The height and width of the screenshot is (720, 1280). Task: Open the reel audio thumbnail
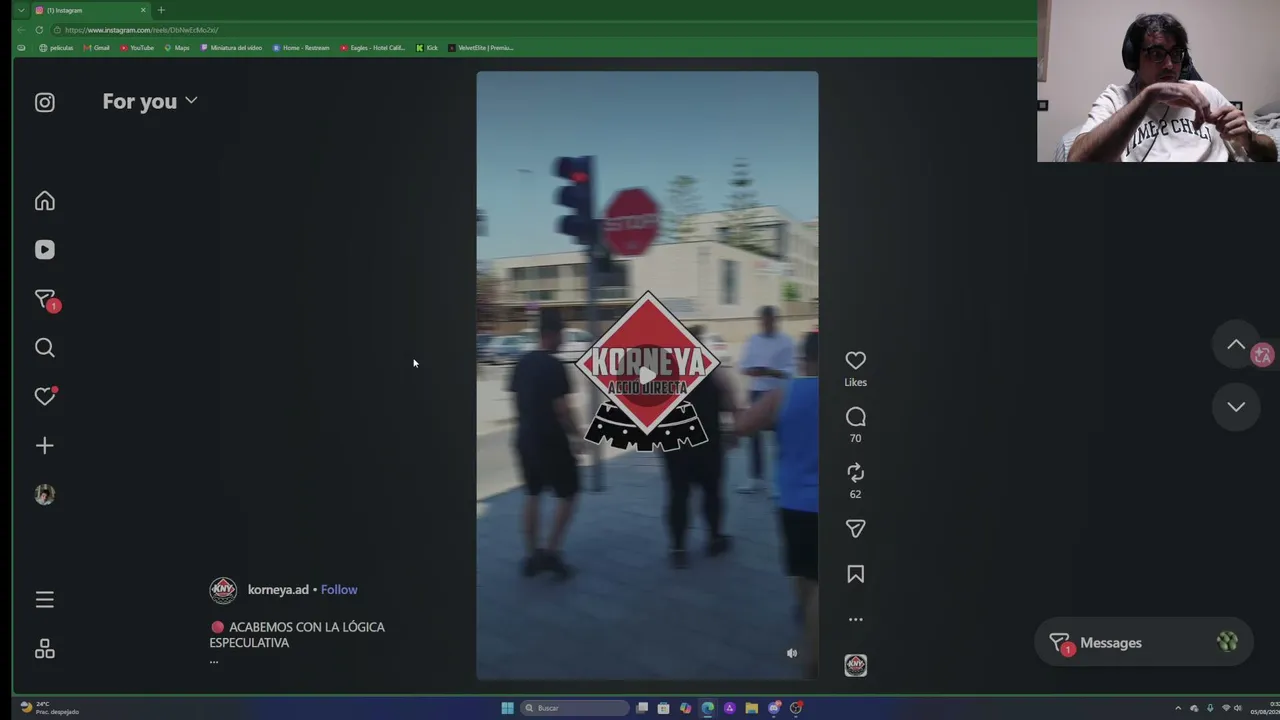click(855, 666)
